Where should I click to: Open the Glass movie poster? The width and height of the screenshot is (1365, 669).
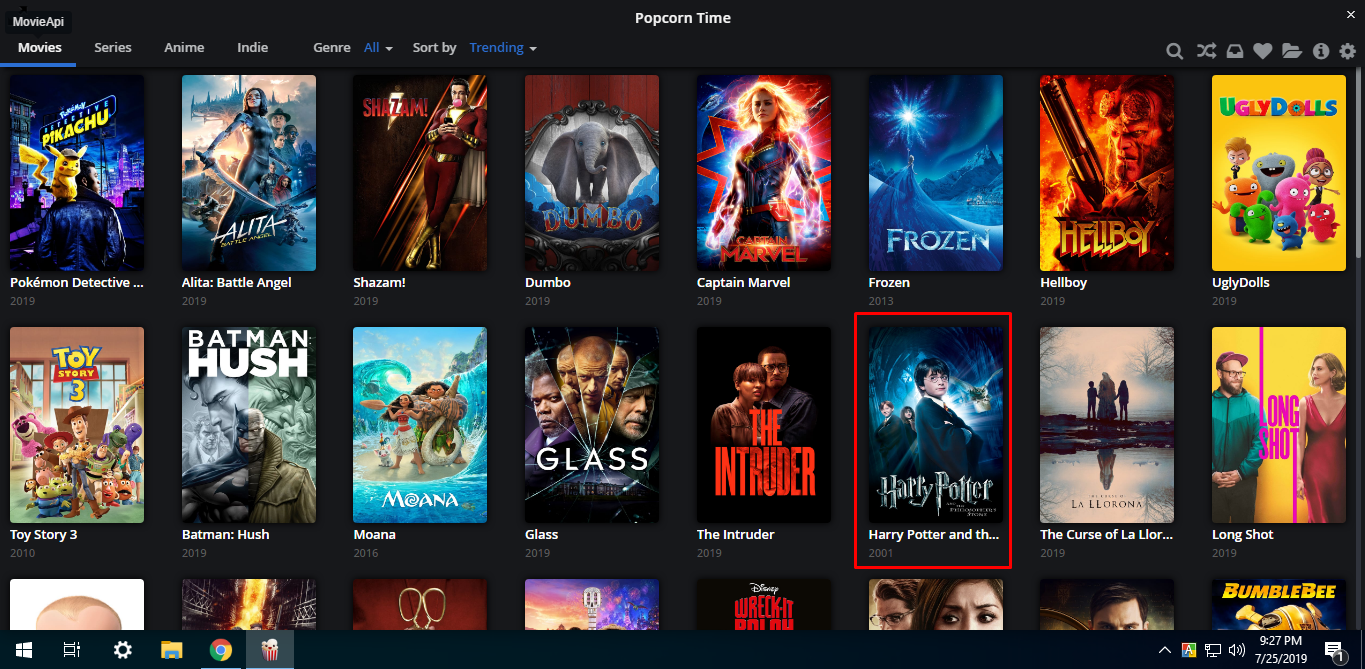coord(592,425)
